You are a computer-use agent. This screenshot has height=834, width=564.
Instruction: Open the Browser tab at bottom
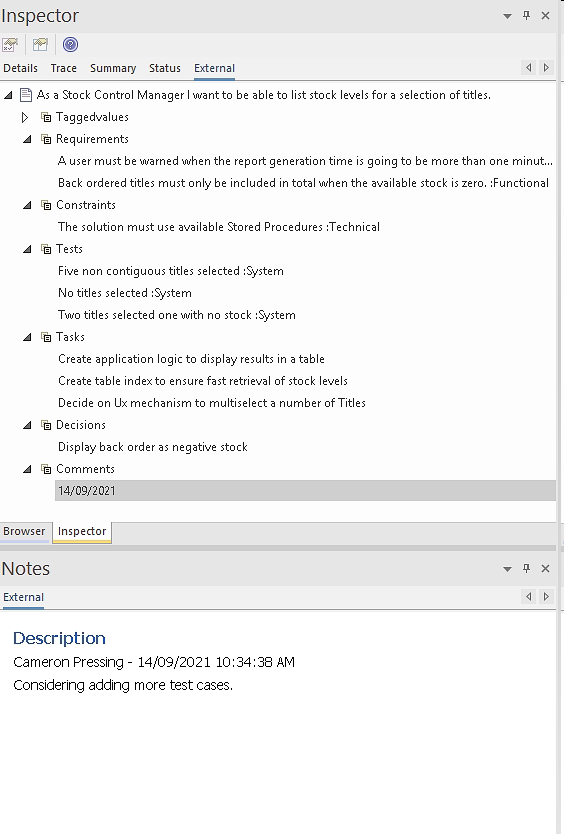pos(24,531)
